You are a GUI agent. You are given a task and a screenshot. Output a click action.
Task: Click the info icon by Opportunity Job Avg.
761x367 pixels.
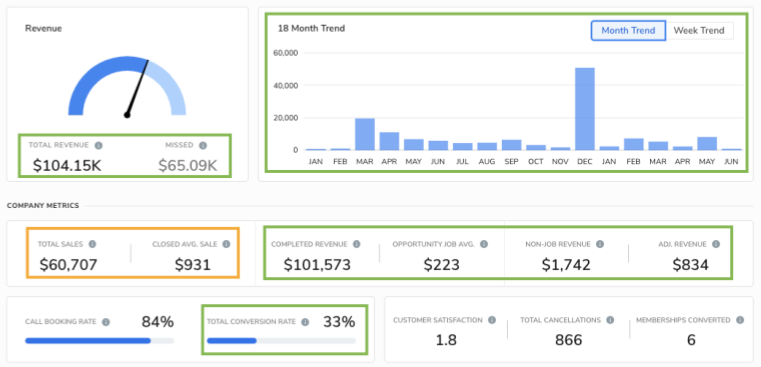point(484,244)
